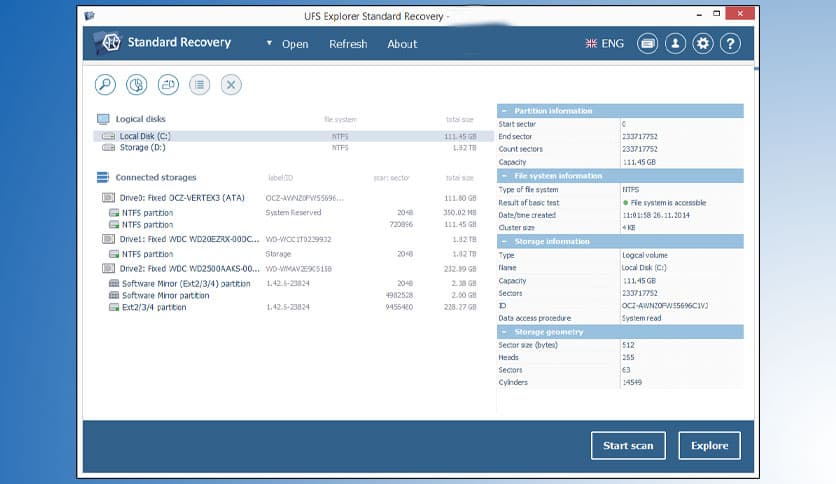Open the user account icon

675,44
